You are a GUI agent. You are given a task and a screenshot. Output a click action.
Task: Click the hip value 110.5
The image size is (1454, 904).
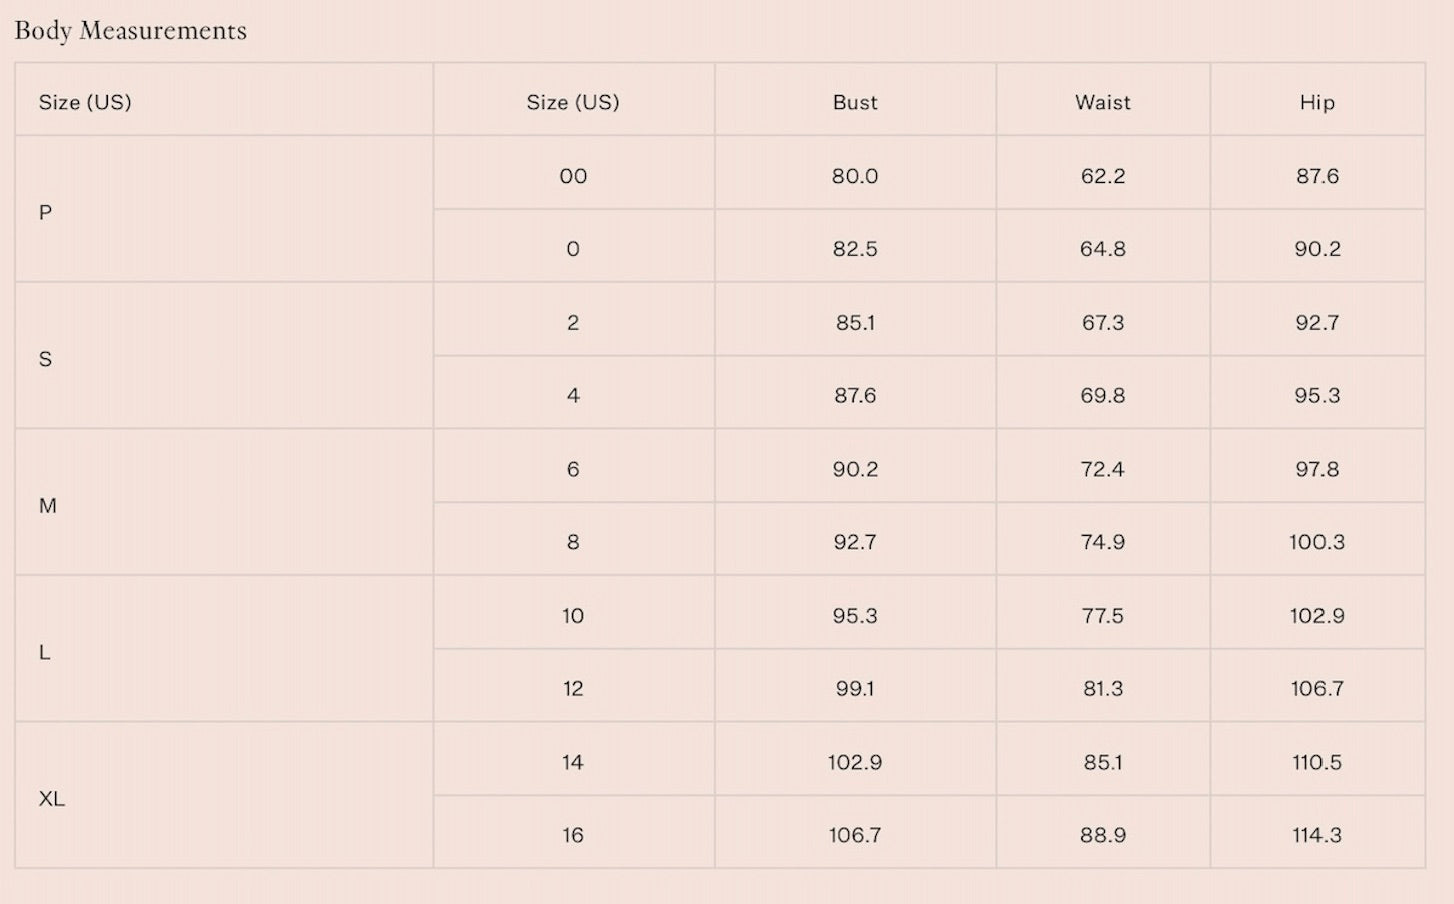point(1317,762)
